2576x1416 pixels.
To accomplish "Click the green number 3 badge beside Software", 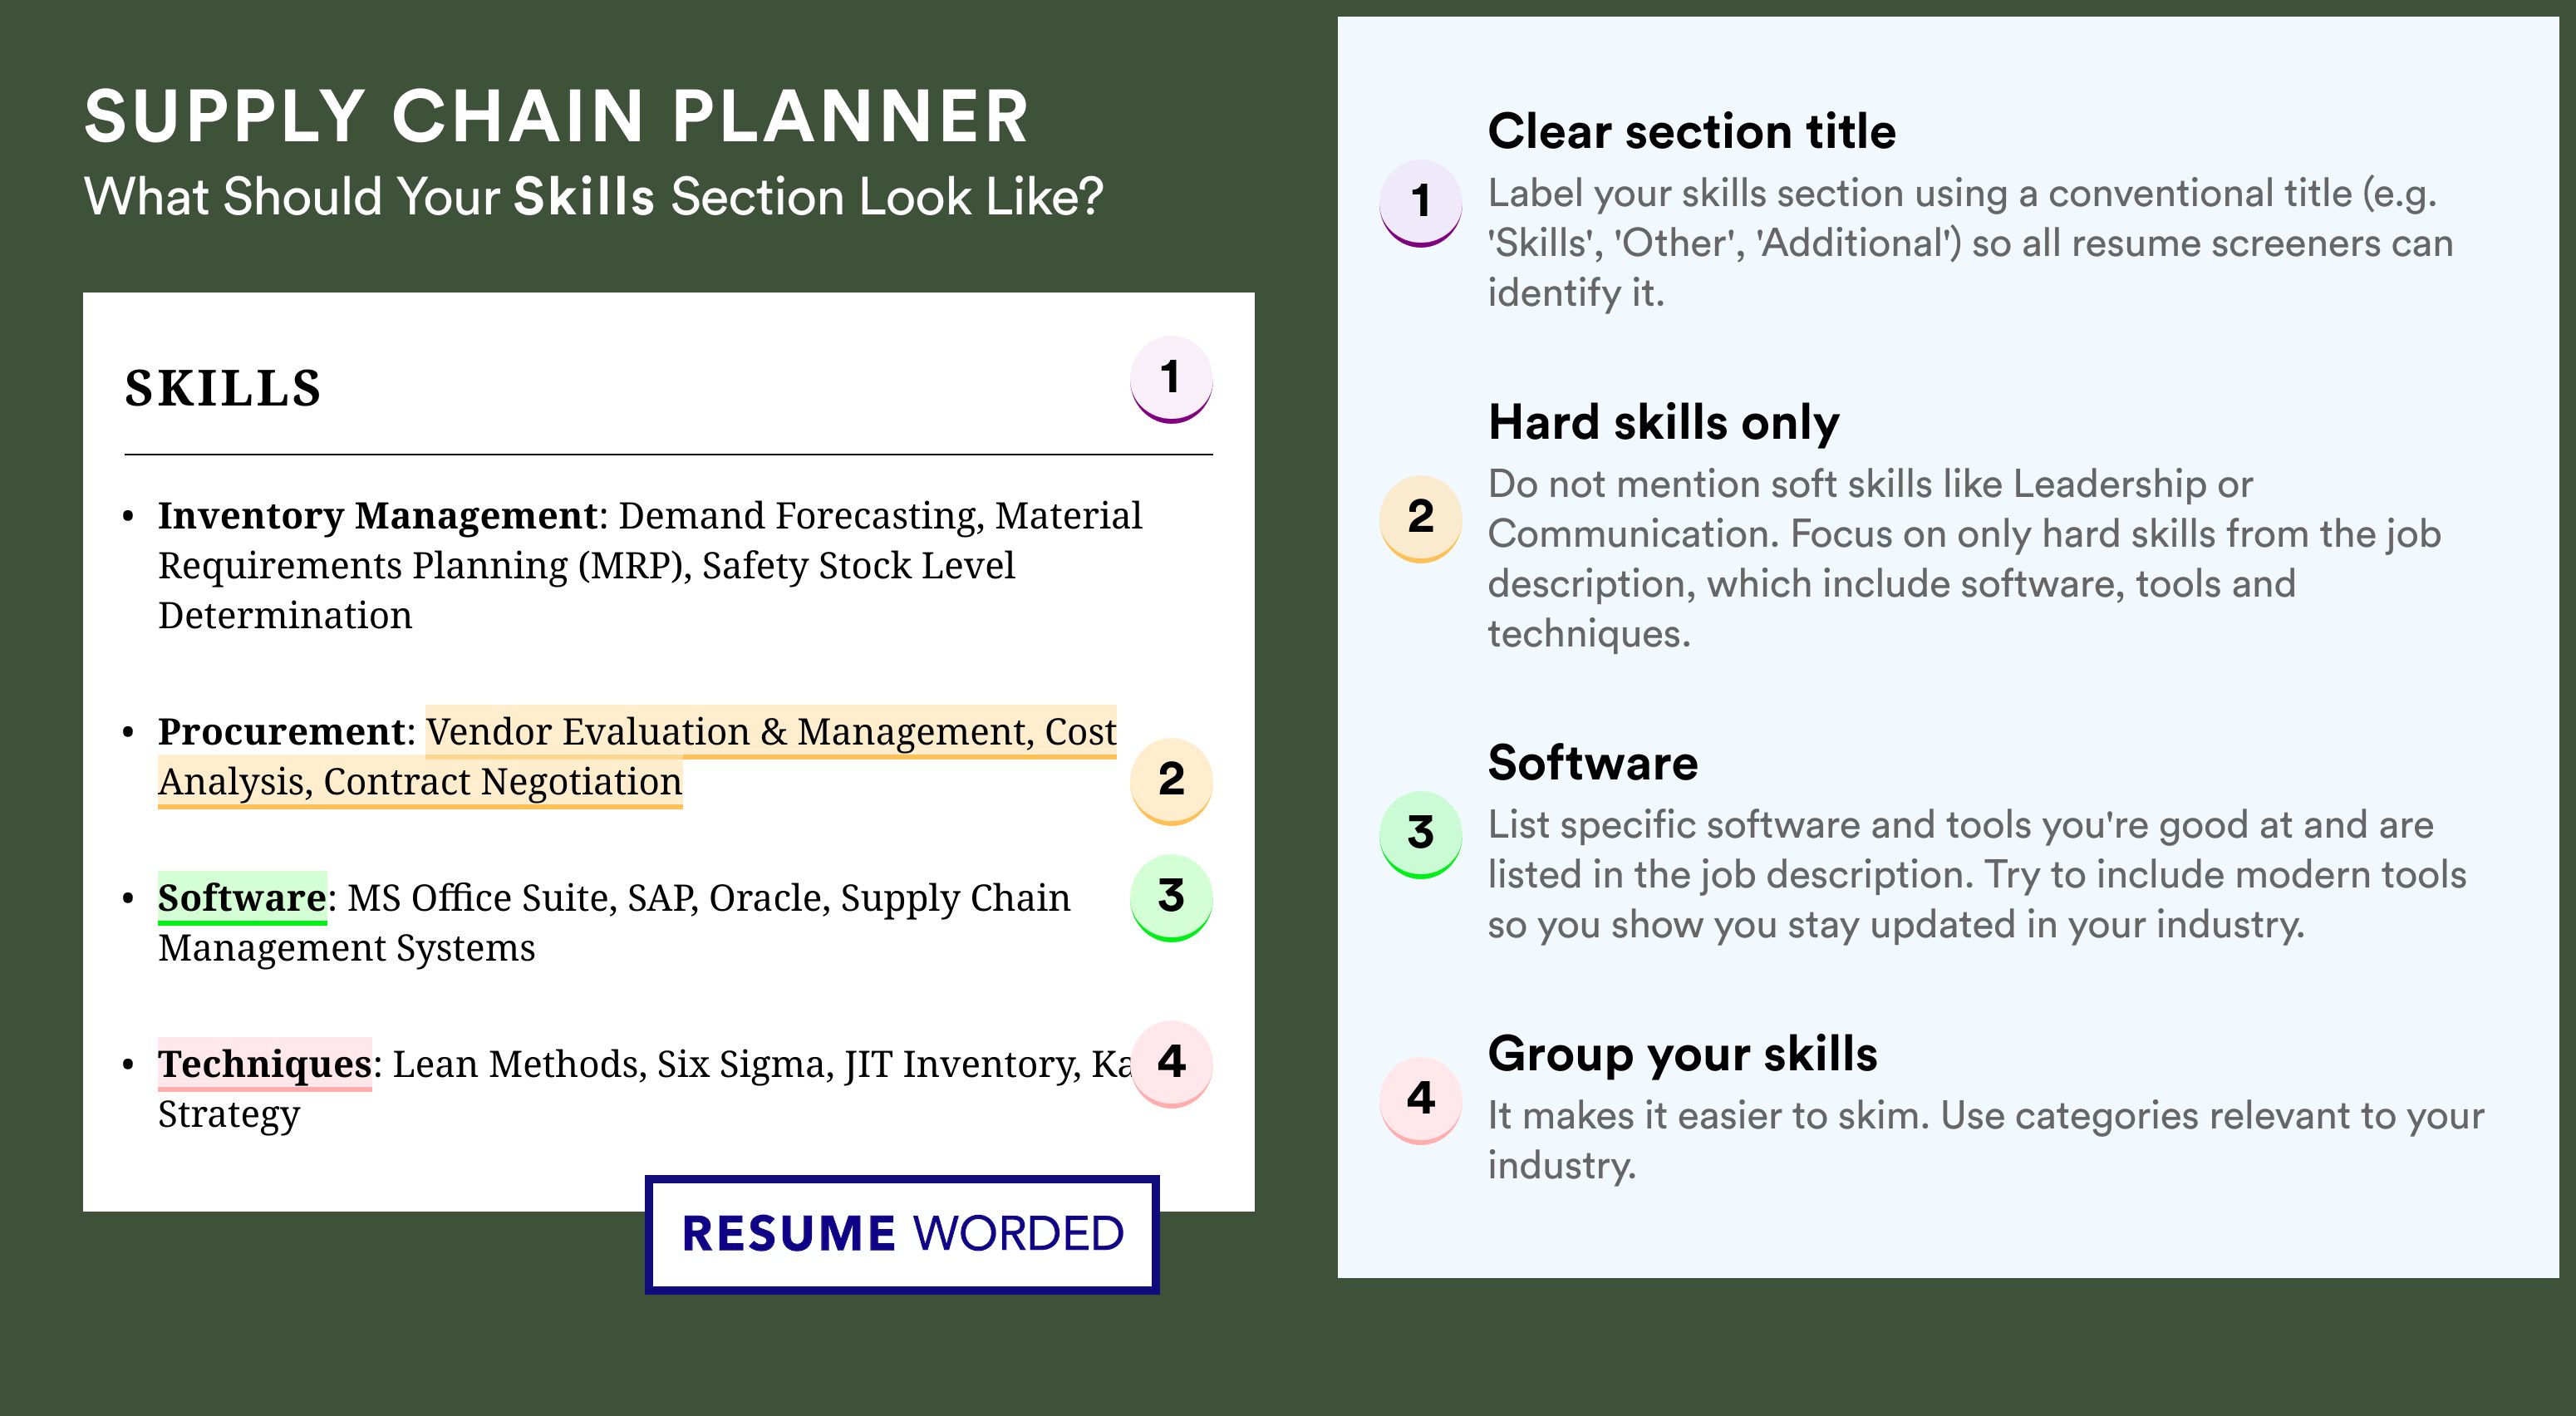I will [x=1171, y=897].
